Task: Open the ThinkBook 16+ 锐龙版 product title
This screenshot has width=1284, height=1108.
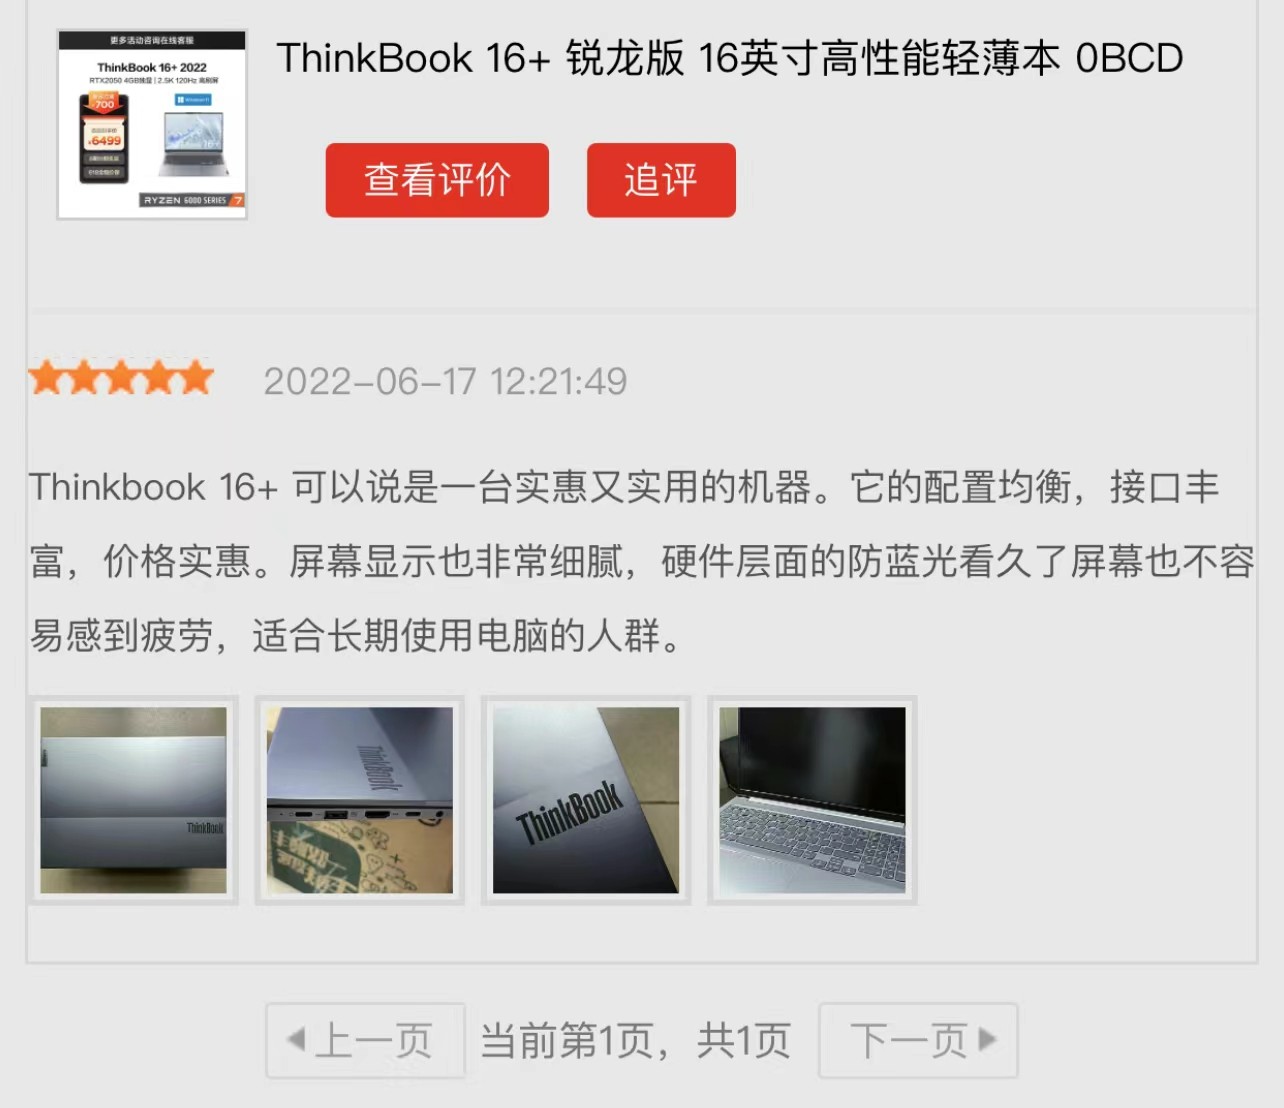Action: tap(729, 58)
